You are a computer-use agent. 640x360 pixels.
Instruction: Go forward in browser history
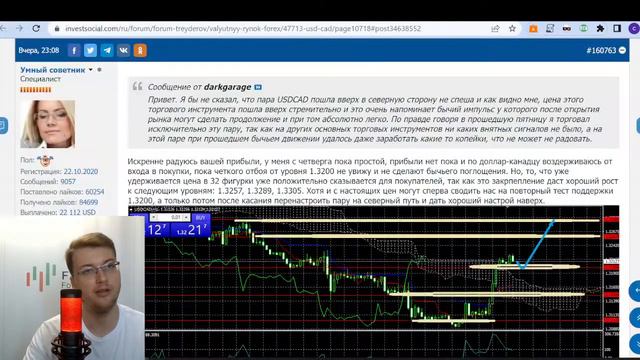tap(19, 28)
